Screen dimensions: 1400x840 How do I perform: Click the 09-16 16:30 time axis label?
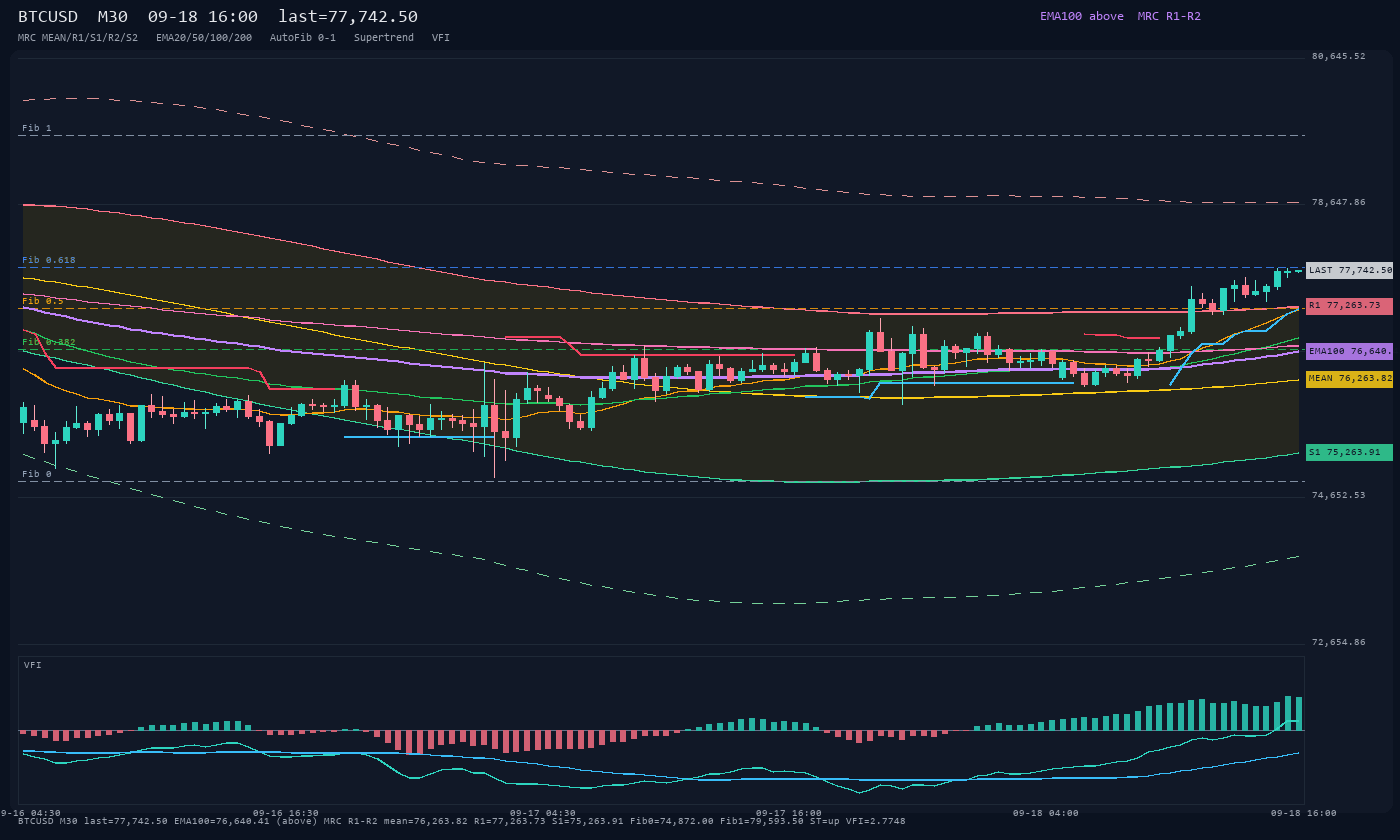point(286,813)
